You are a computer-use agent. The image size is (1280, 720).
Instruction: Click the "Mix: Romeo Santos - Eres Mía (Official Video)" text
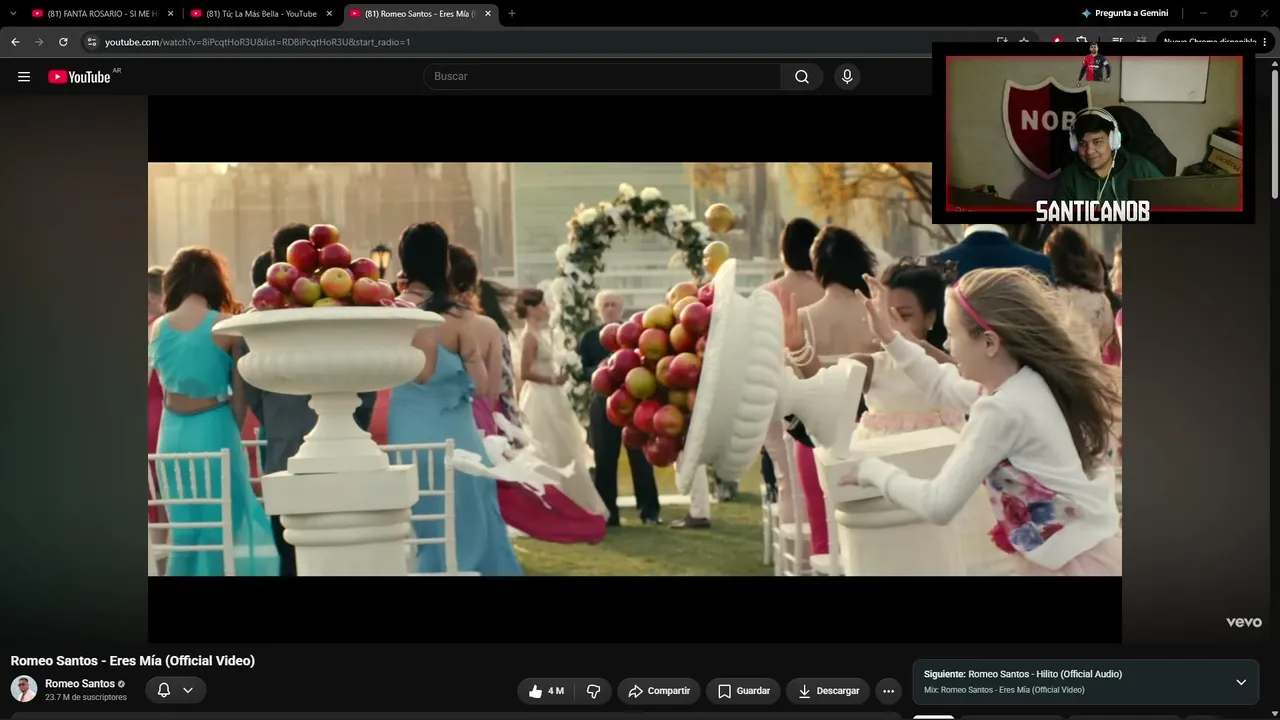click(x=1004, y=690)
